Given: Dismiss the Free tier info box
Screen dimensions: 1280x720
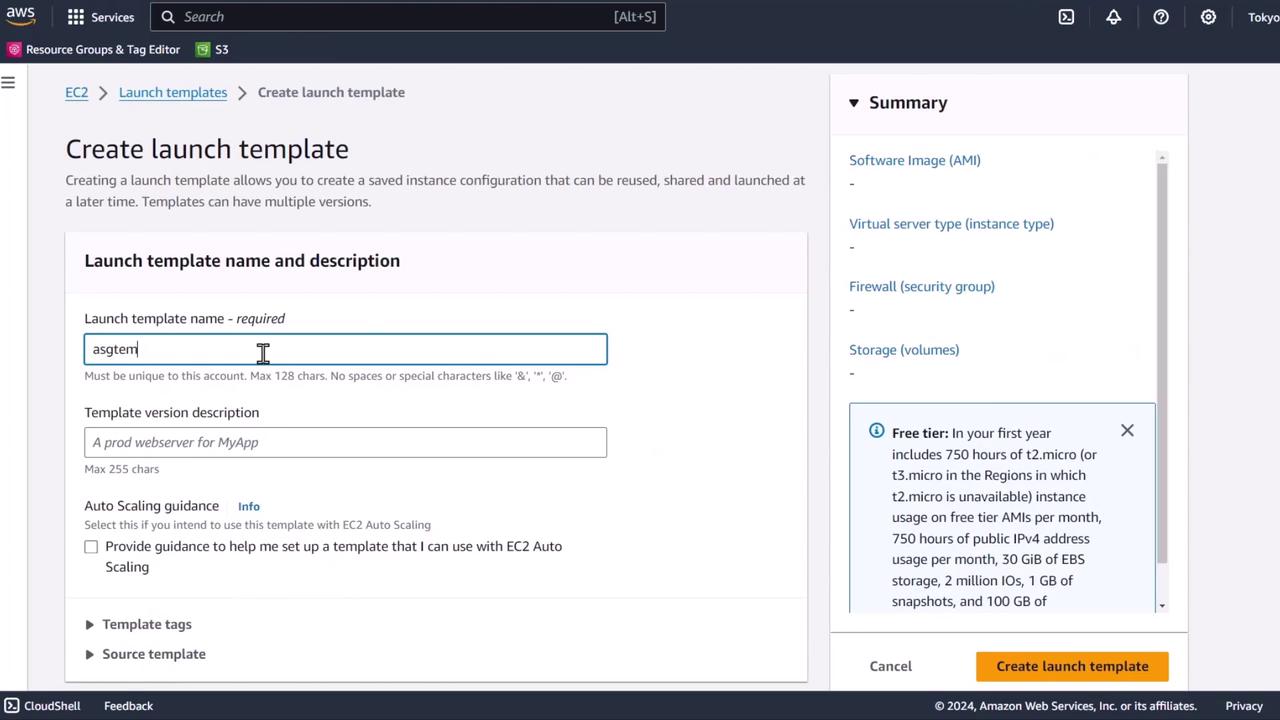Looking at the screenshot, I should click(x=1127, y=431).
